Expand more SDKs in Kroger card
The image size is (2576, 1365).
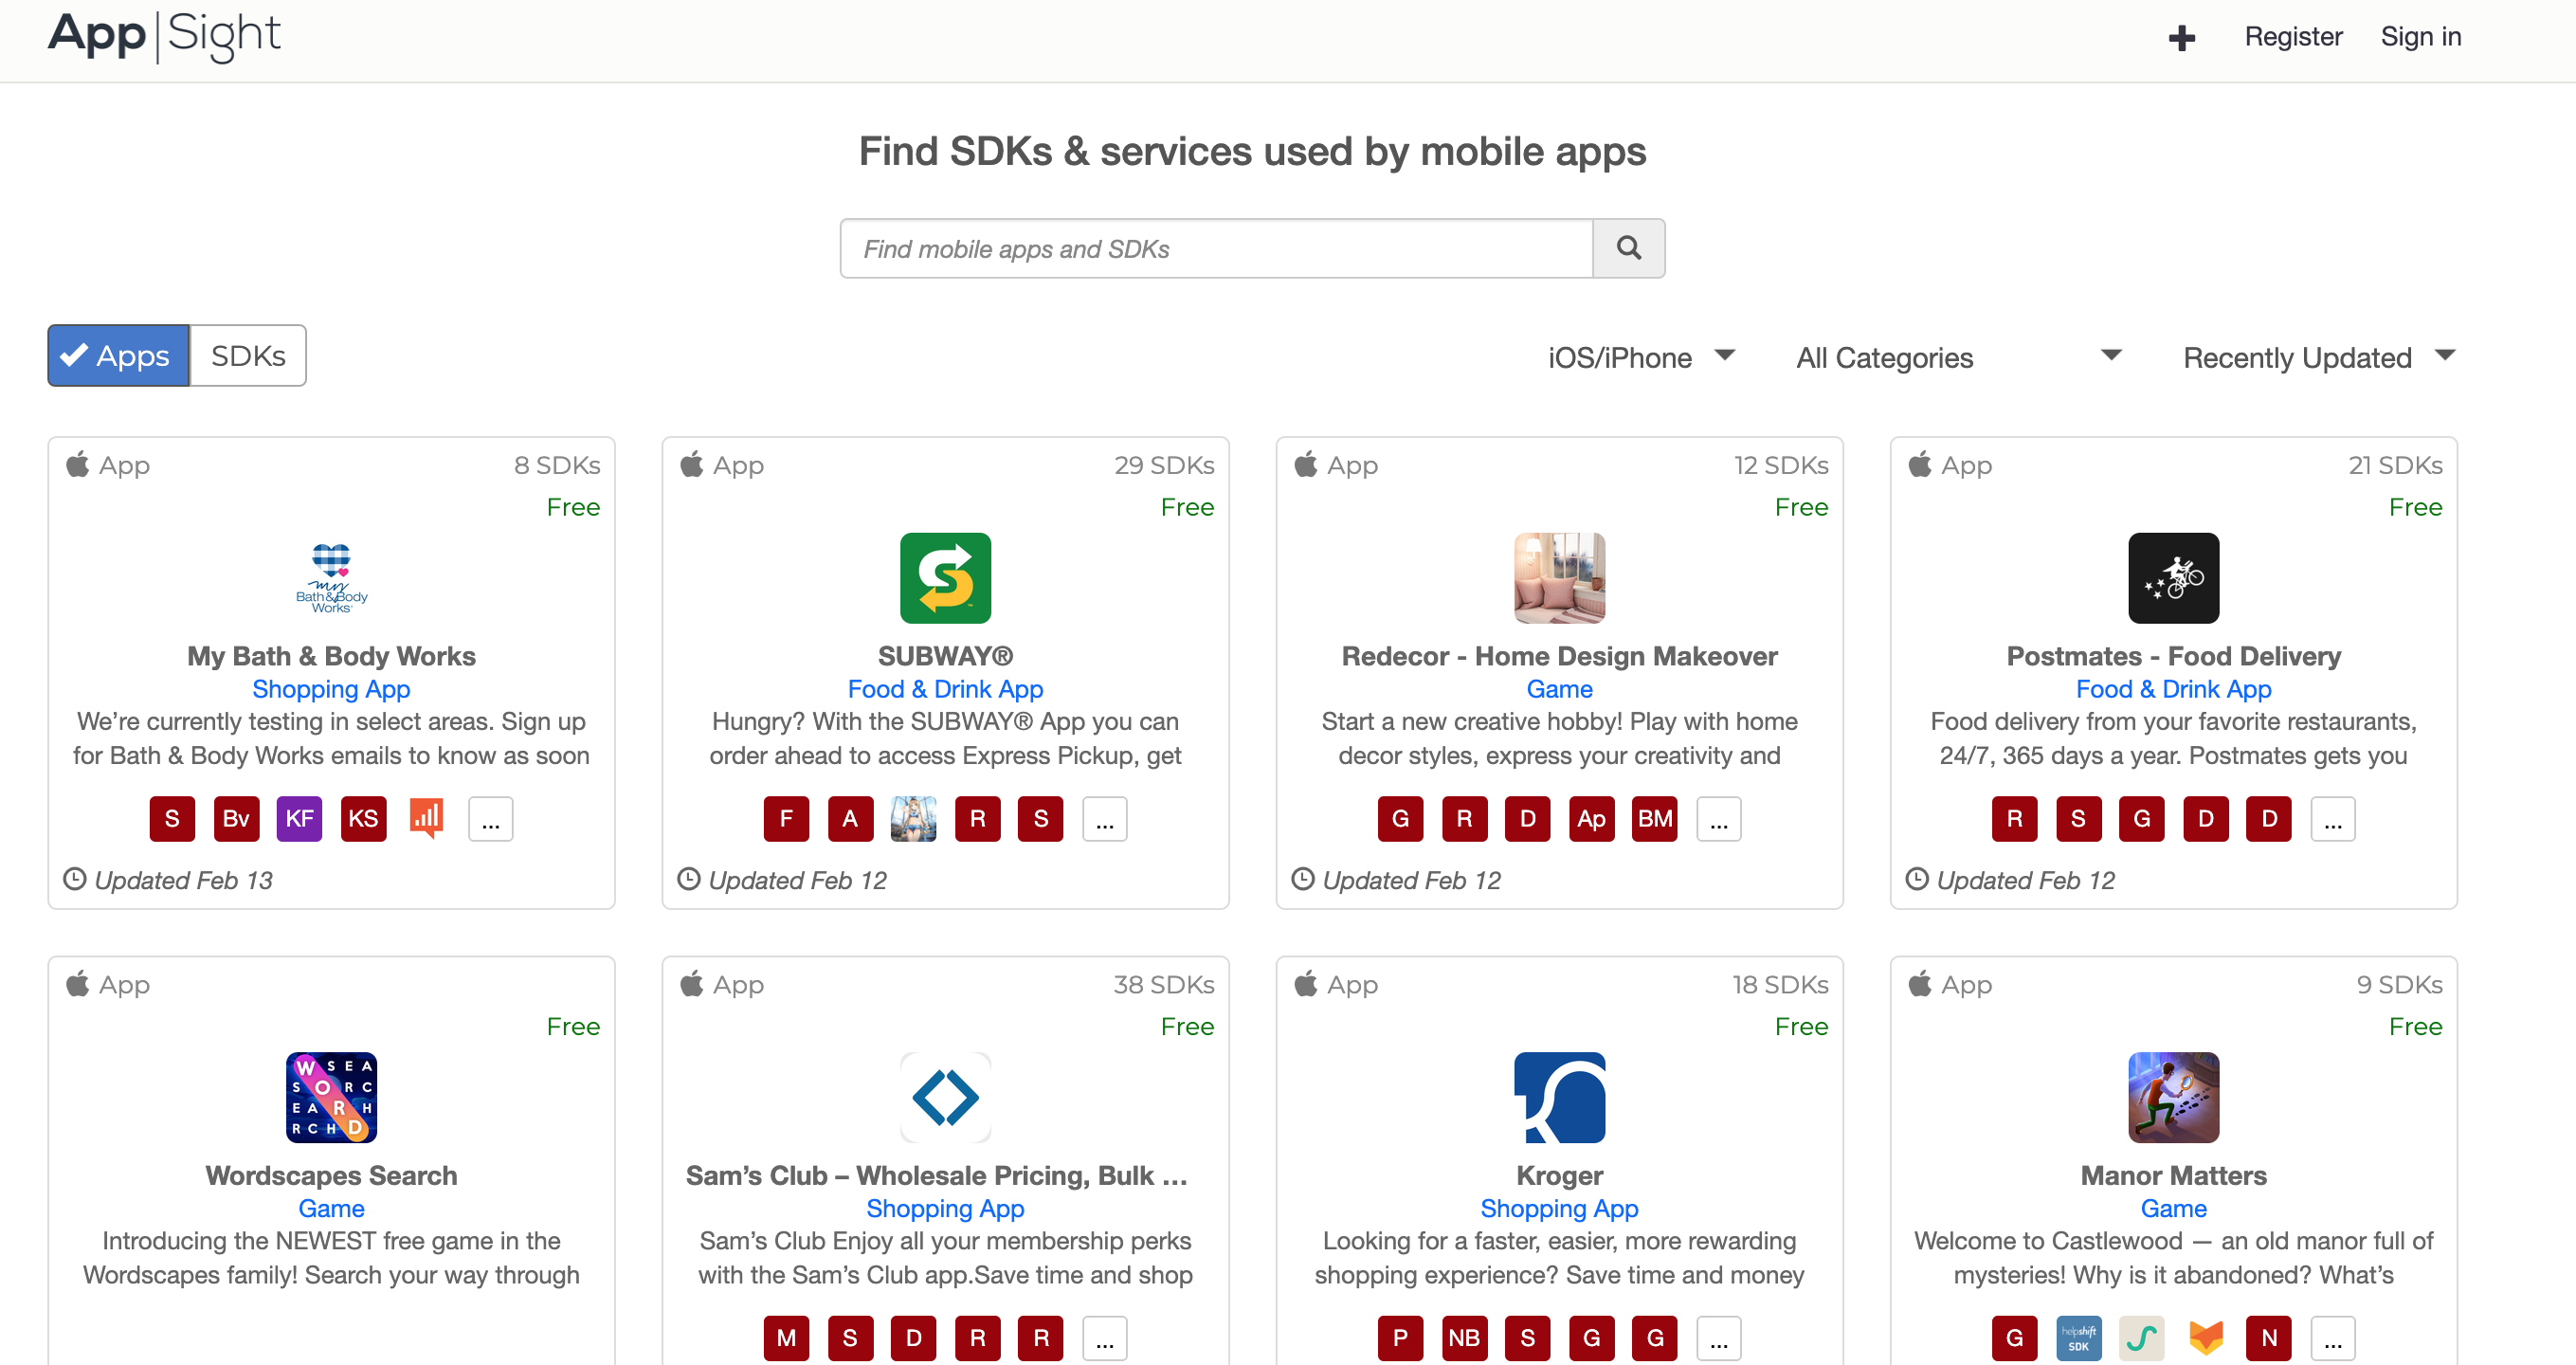(x=1718, y=1338)
